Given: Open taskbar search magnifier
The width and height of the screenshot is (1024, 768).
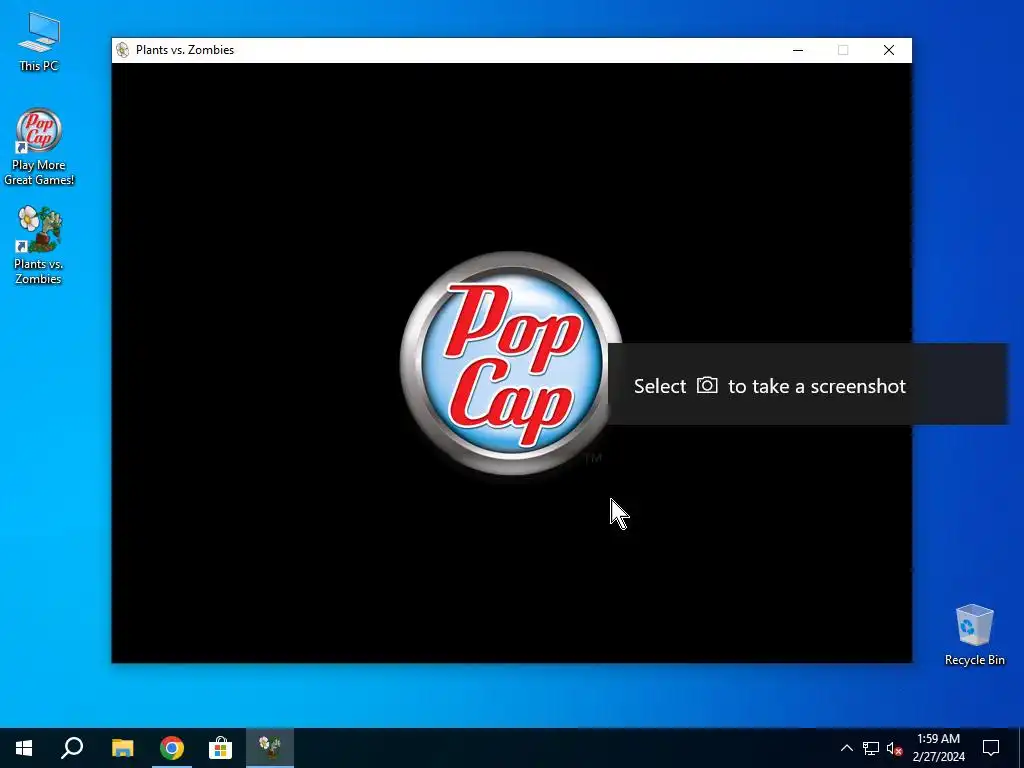Looking at the screenshot, I should (72, 748).
